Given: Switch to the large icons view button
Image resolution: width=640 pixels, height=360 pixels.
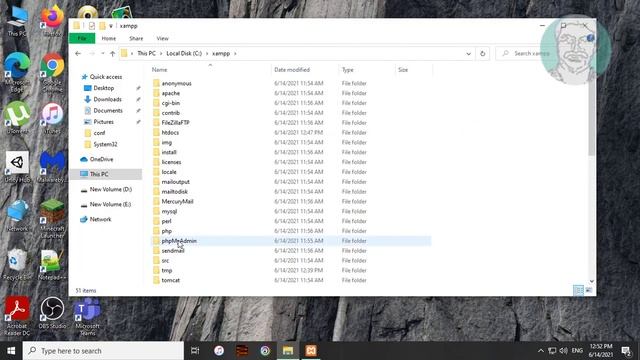Looking at the screenshot, I should point(589,290).
